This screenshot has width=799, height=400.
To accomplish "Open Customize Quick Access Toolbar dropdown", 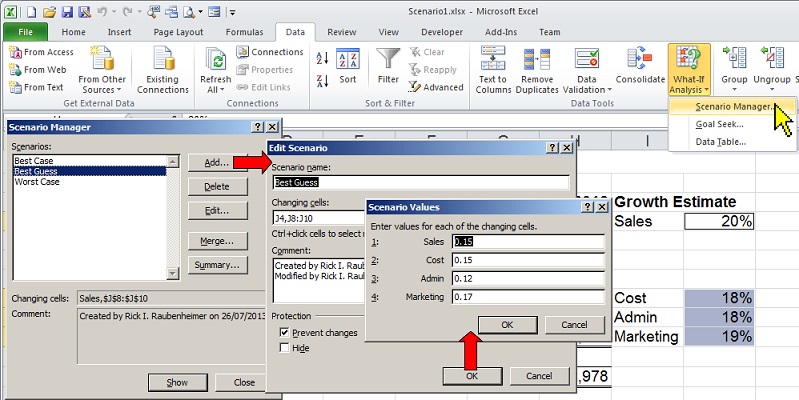I will pos(232,11).
